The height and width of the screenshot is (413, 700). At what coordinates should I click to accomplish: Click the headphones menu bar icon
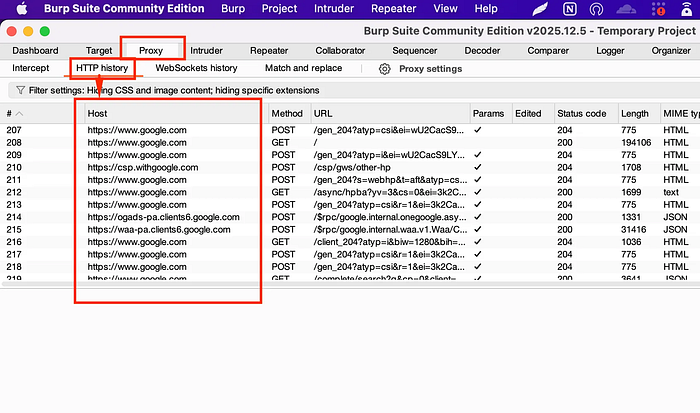tap(596, 9)
